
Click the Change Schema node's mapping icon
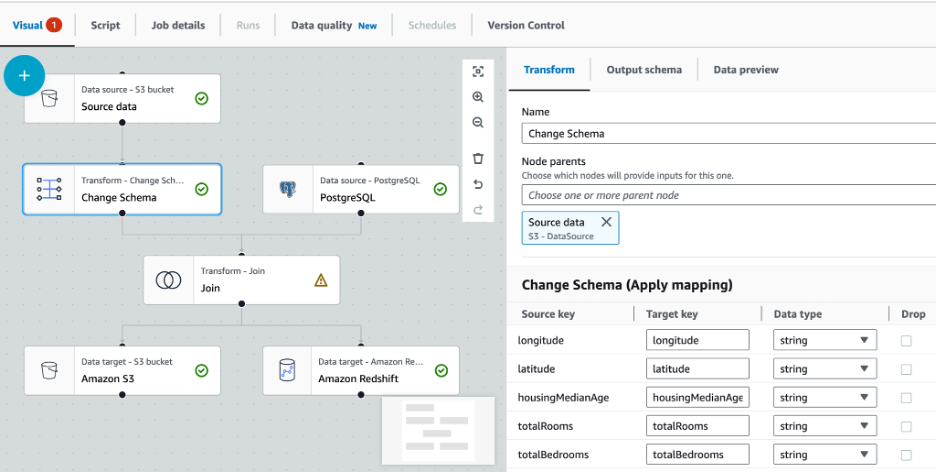[49, 189]
